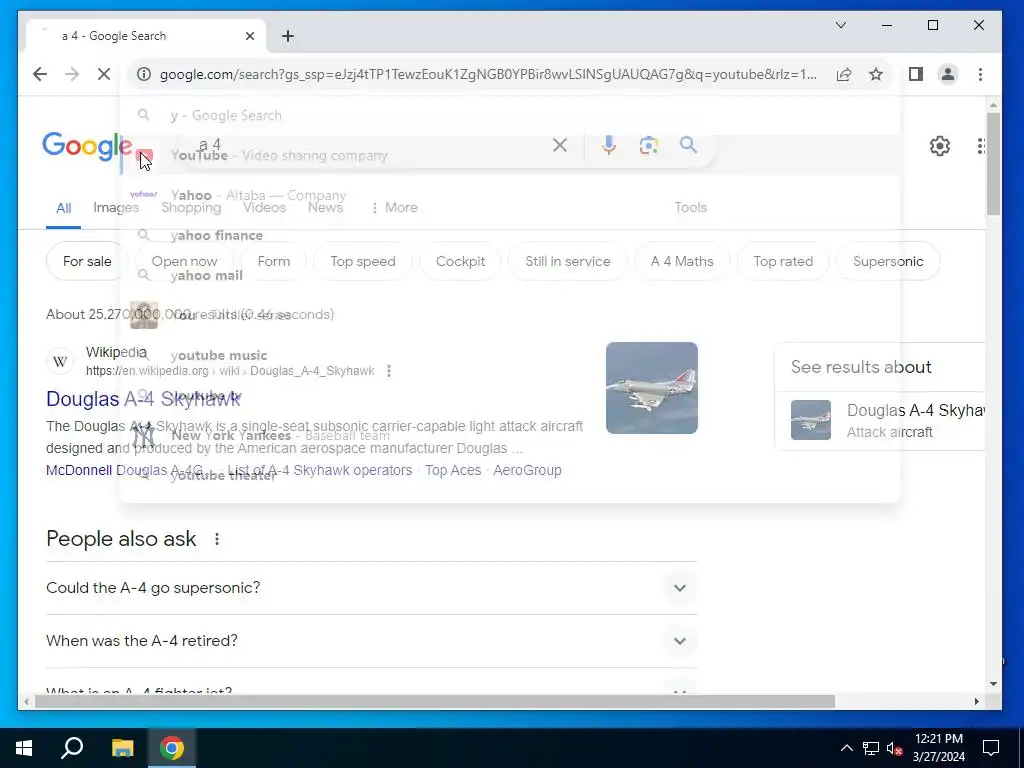Open Wikipedia result options three dots
The image size is (1024, 768).
(x=389, y=371)
